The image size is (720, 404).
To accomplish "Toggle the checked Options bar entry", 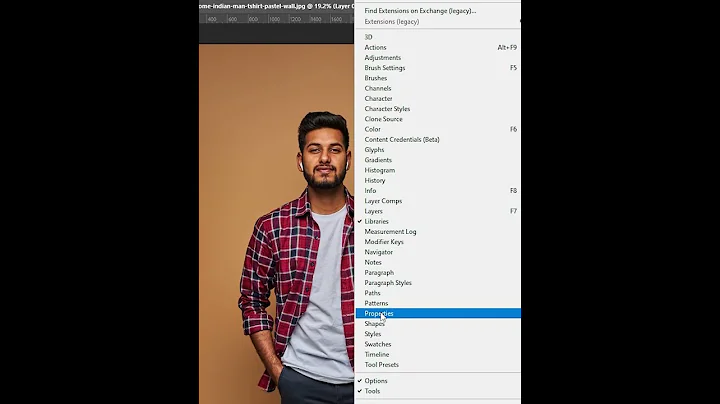I will pos(438,381).
